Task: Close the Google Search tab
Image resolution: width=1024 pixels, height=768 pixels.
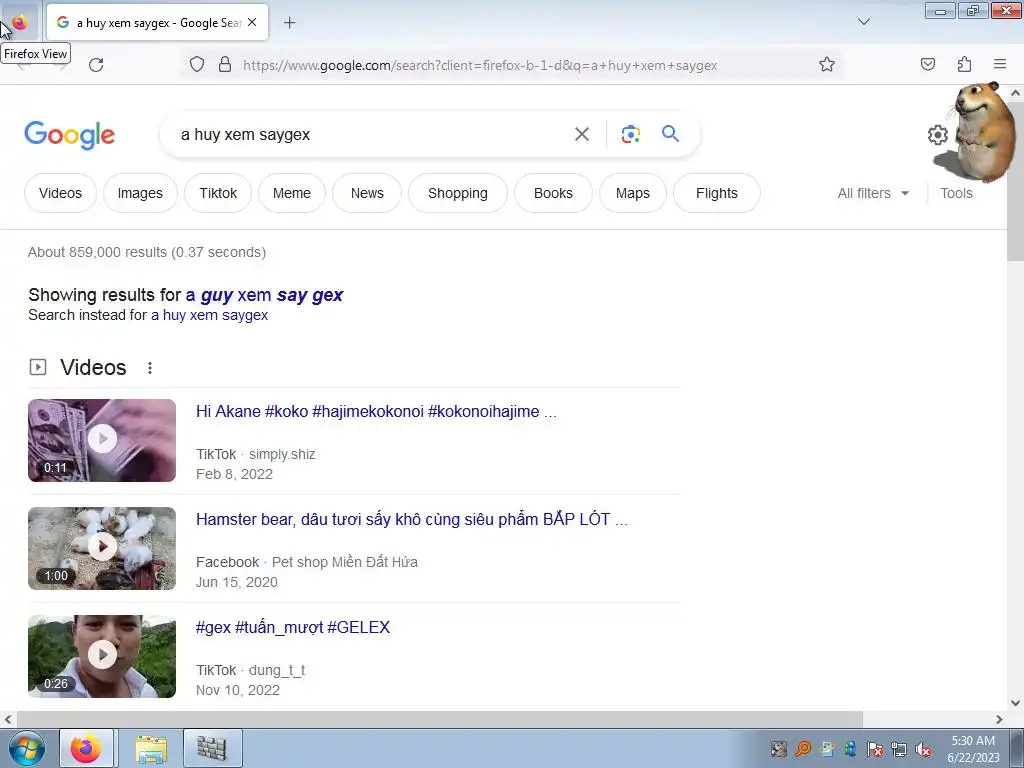Action: (x=252, y=22)
